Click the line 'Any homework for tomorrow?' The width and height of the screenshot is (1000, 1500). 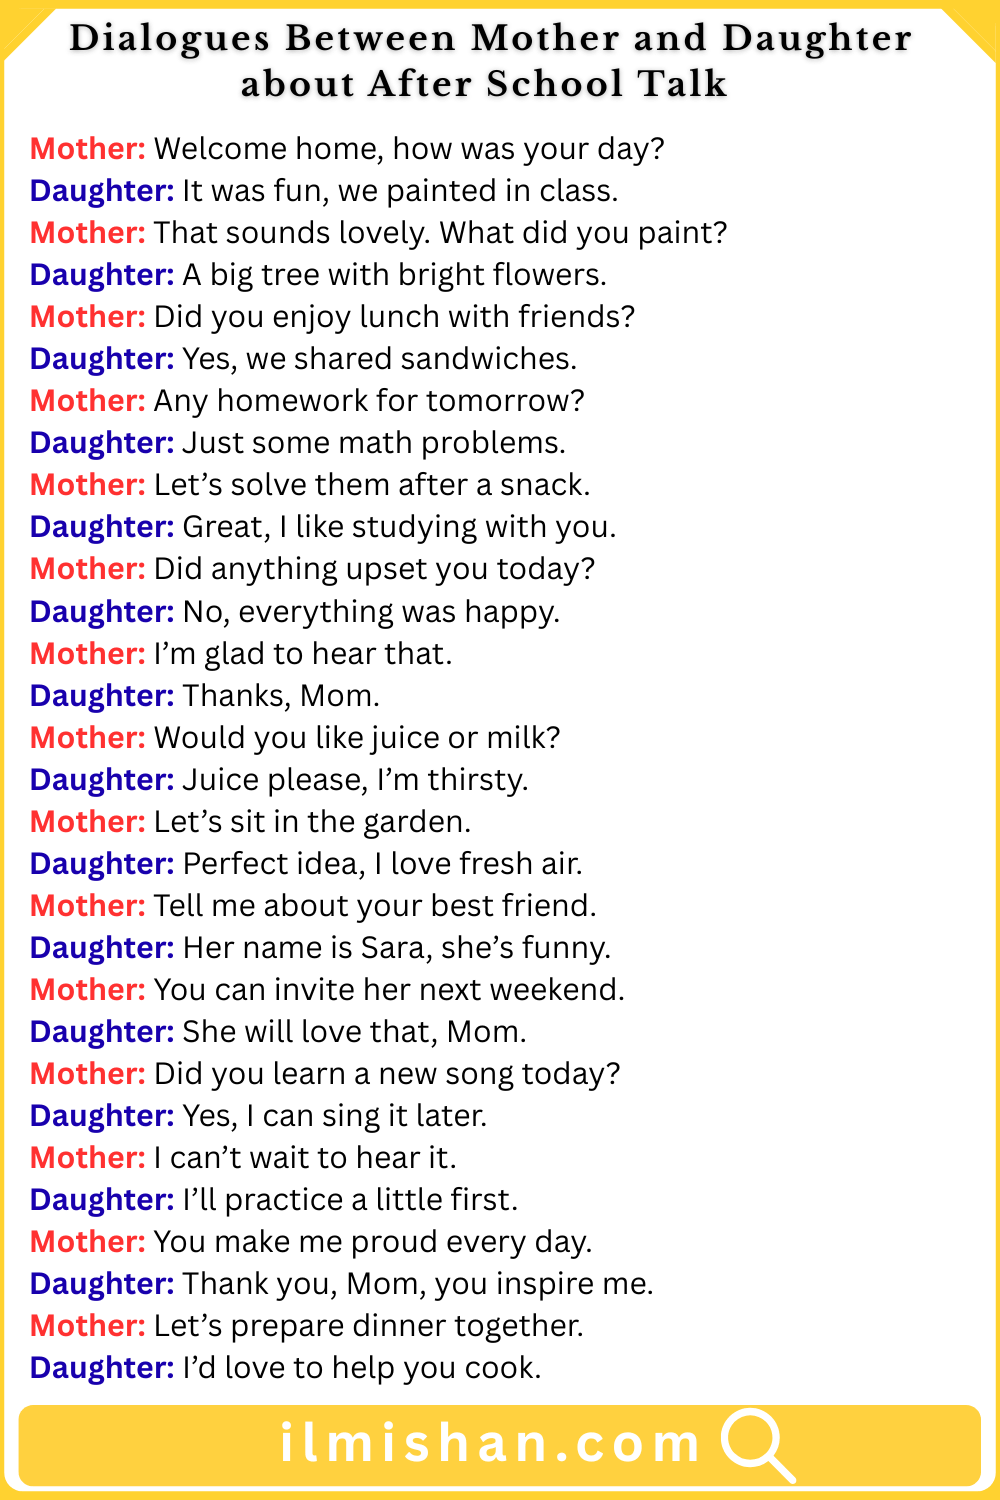pyautogui.click(x=368, y=401)
